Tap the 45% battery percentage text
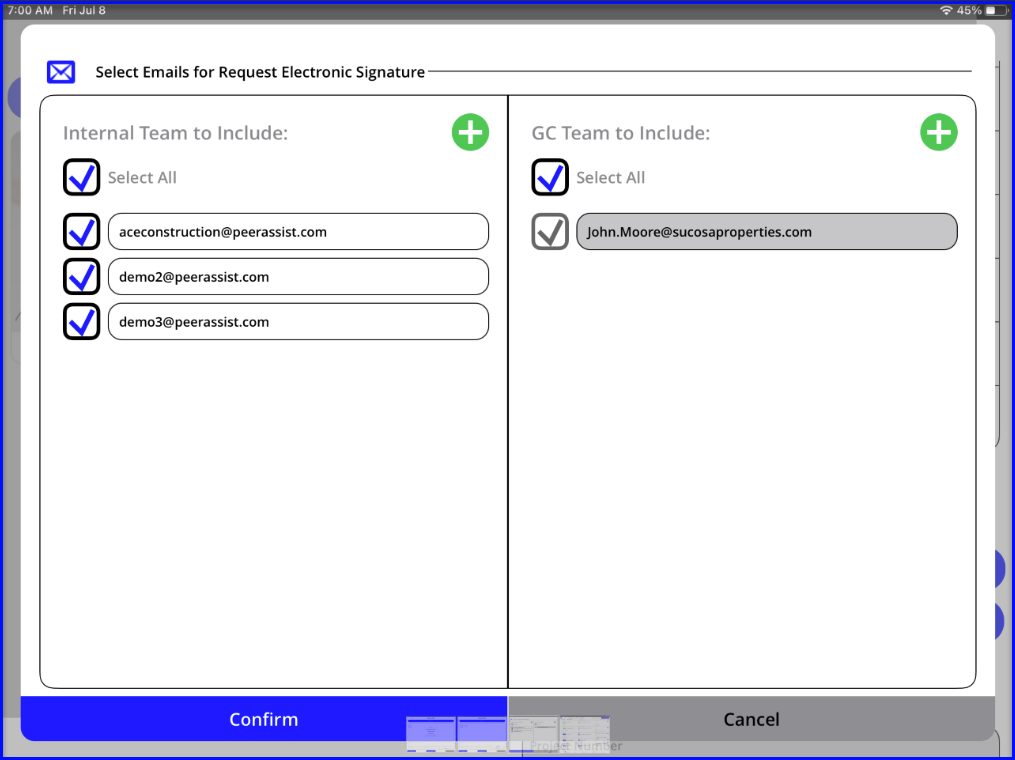The image size is (1015, 760). 969,10
